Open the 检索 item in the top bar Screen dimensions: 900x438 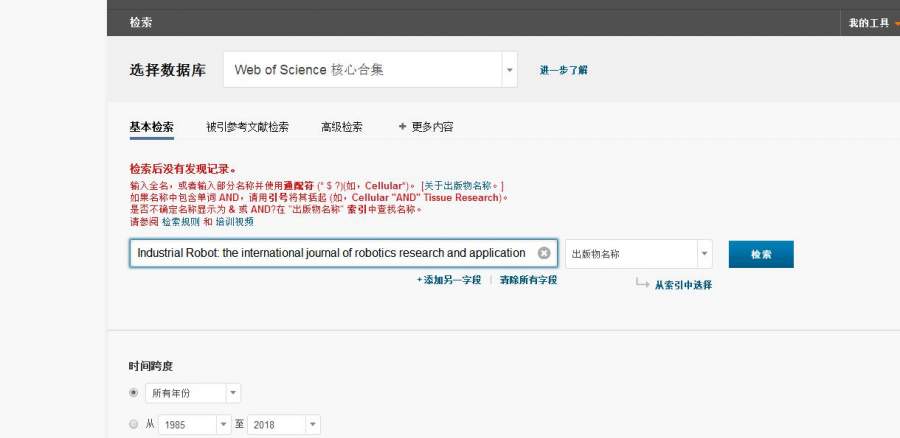pos(141,23)
